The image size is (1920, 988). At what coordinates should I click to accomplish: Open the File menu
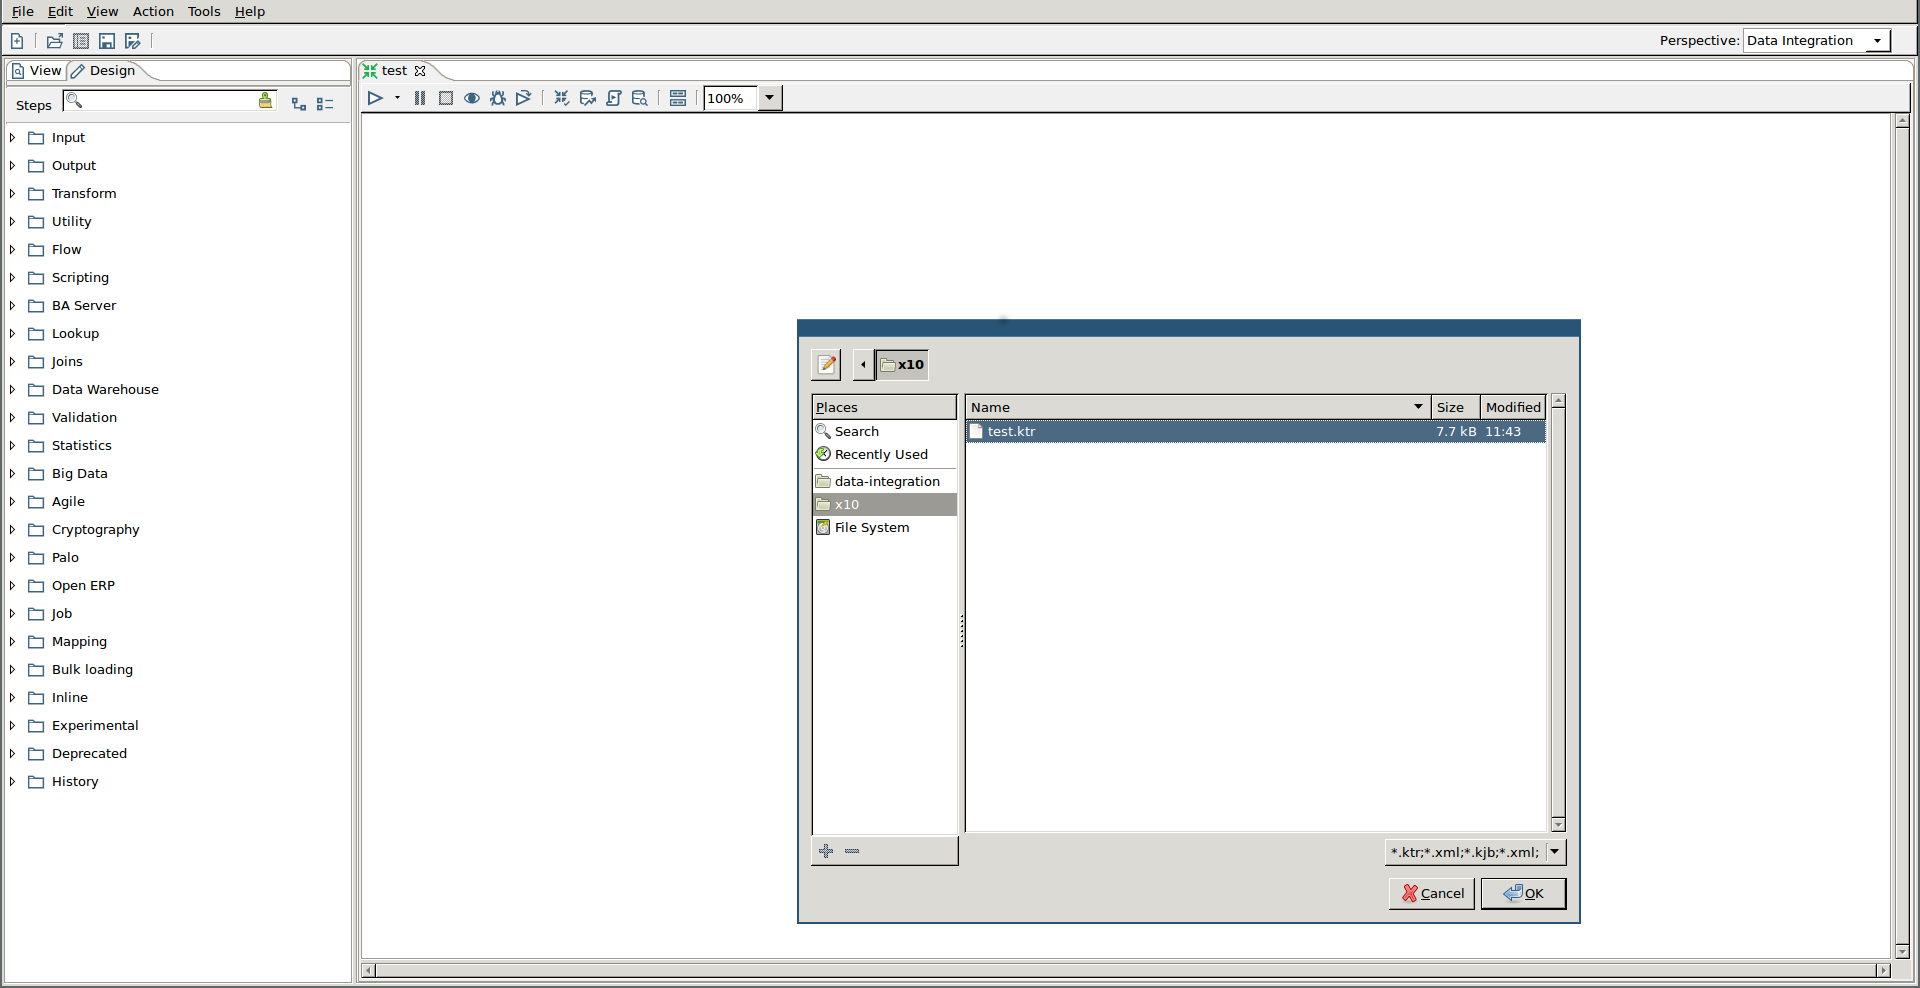pos(23,11)
